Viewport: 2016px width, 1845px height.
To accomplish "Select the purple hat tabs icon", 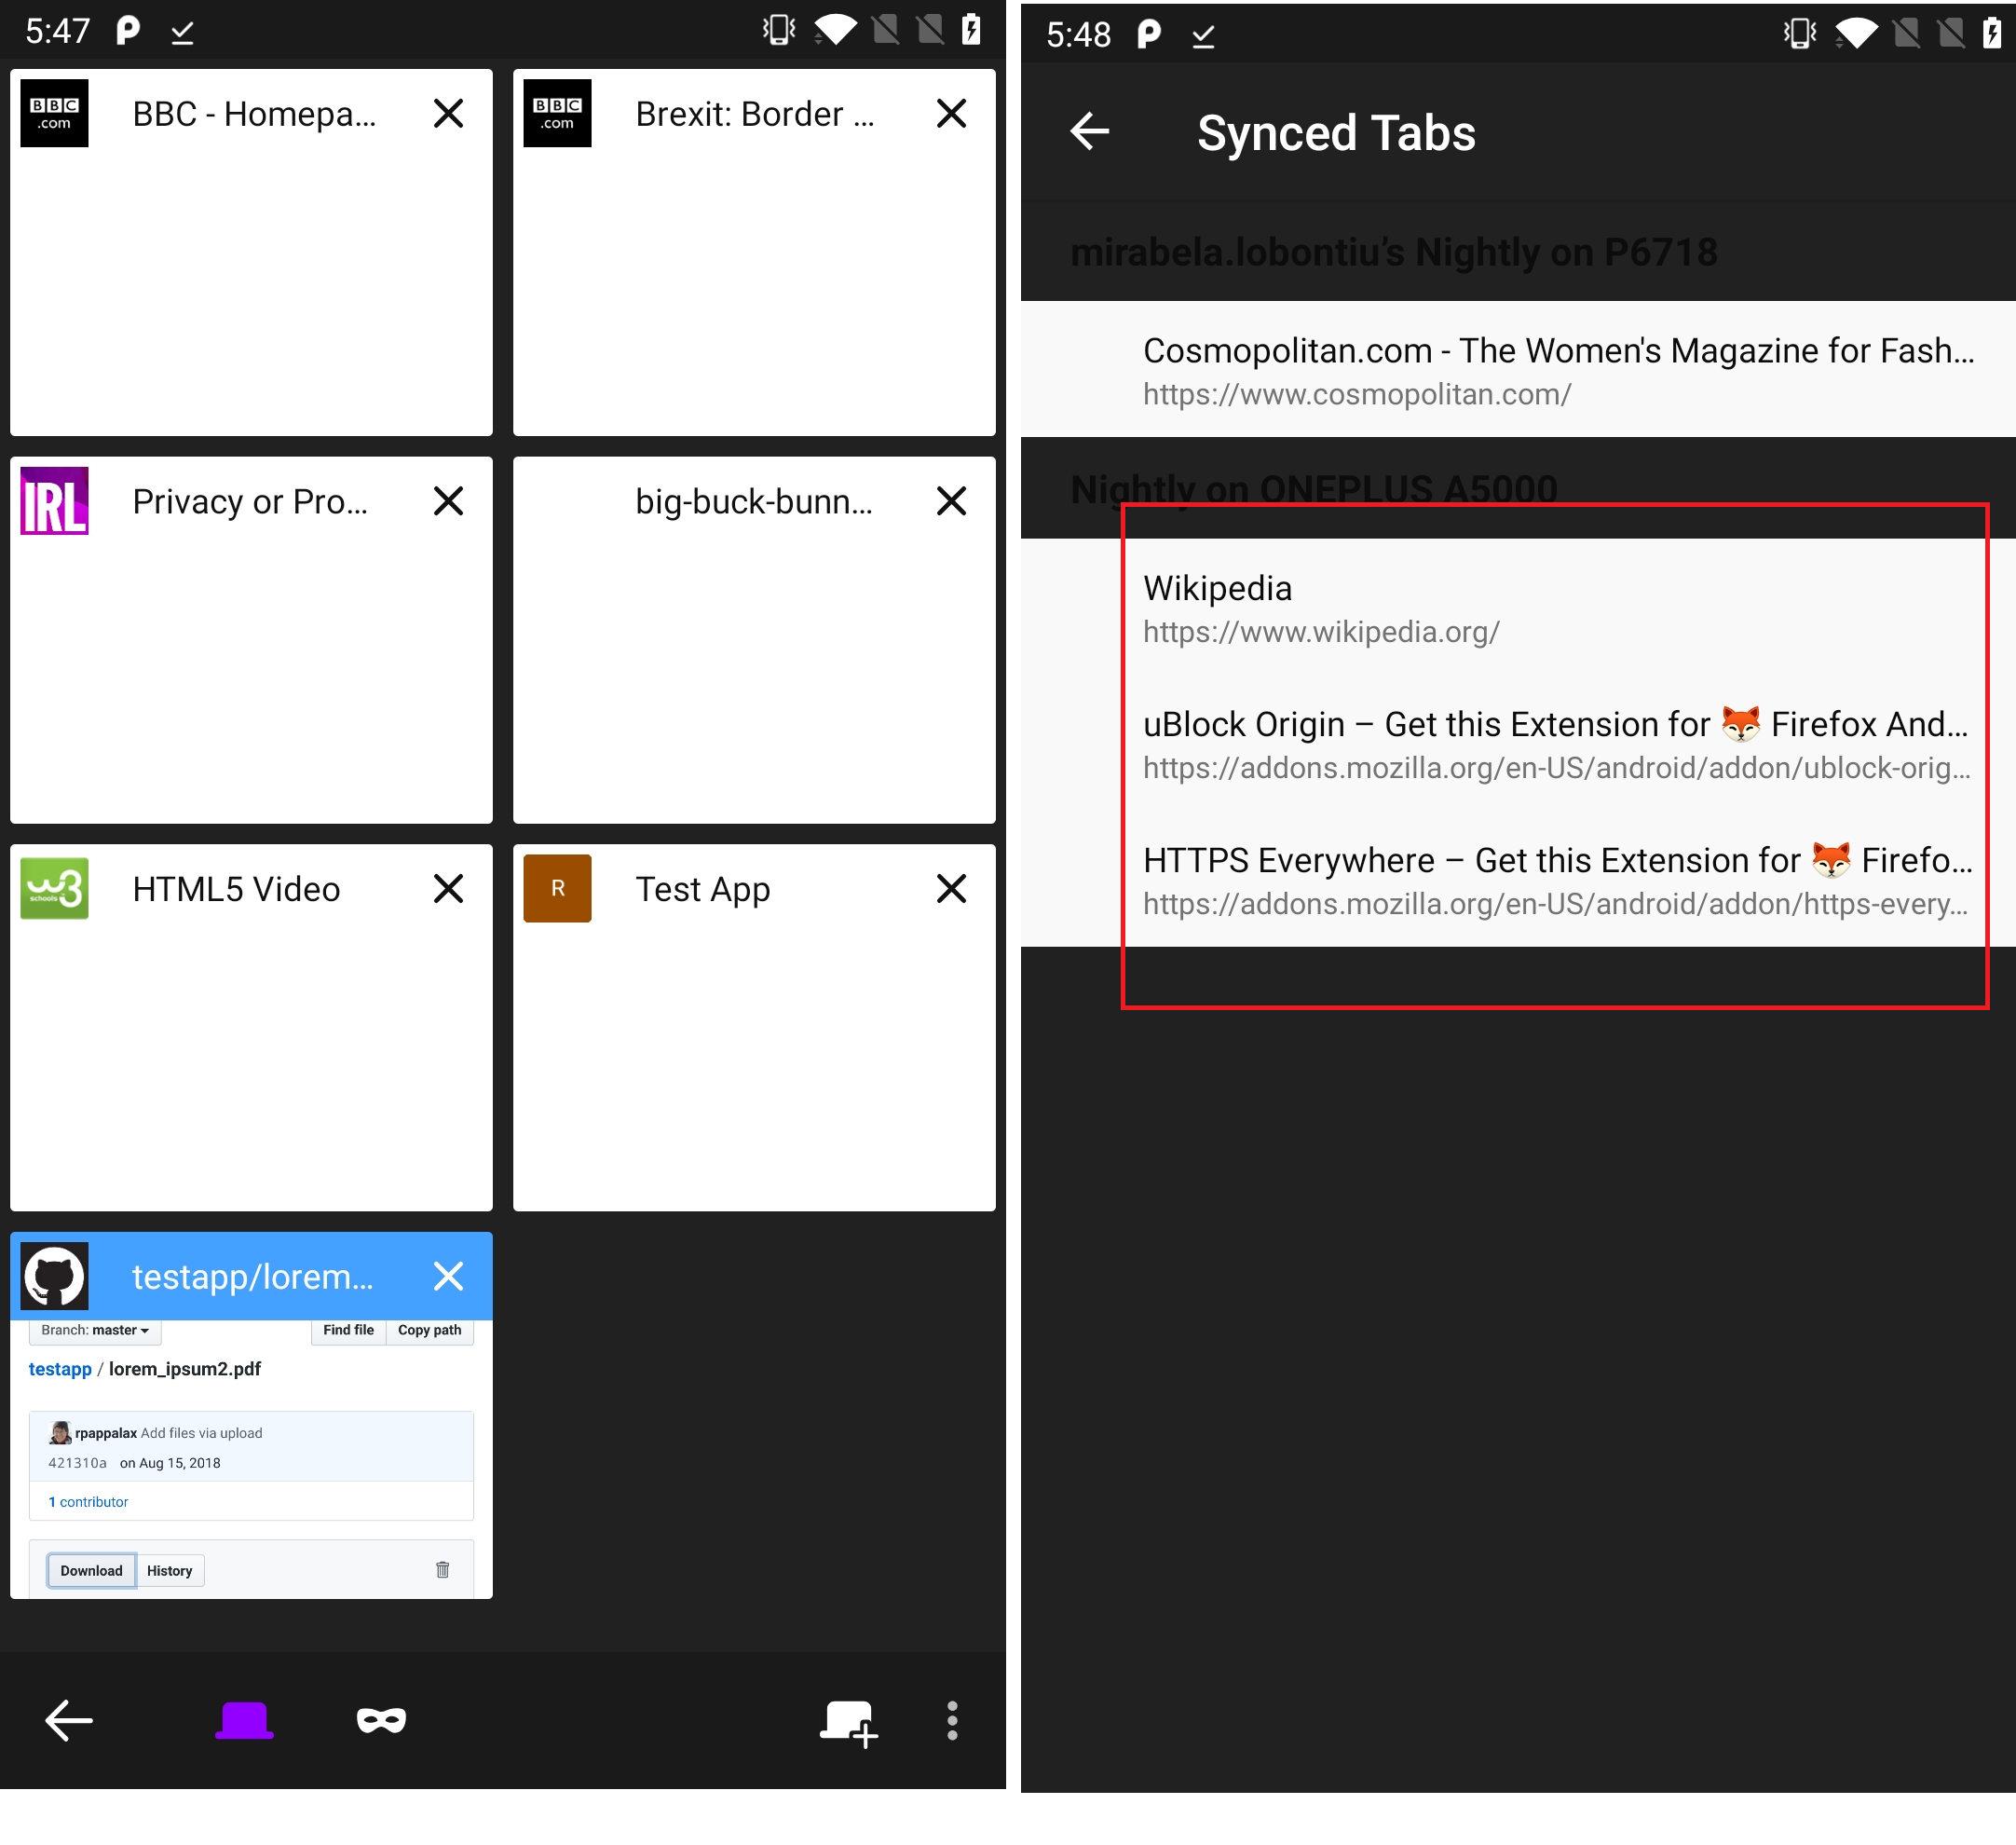I will pos(243,1720).
